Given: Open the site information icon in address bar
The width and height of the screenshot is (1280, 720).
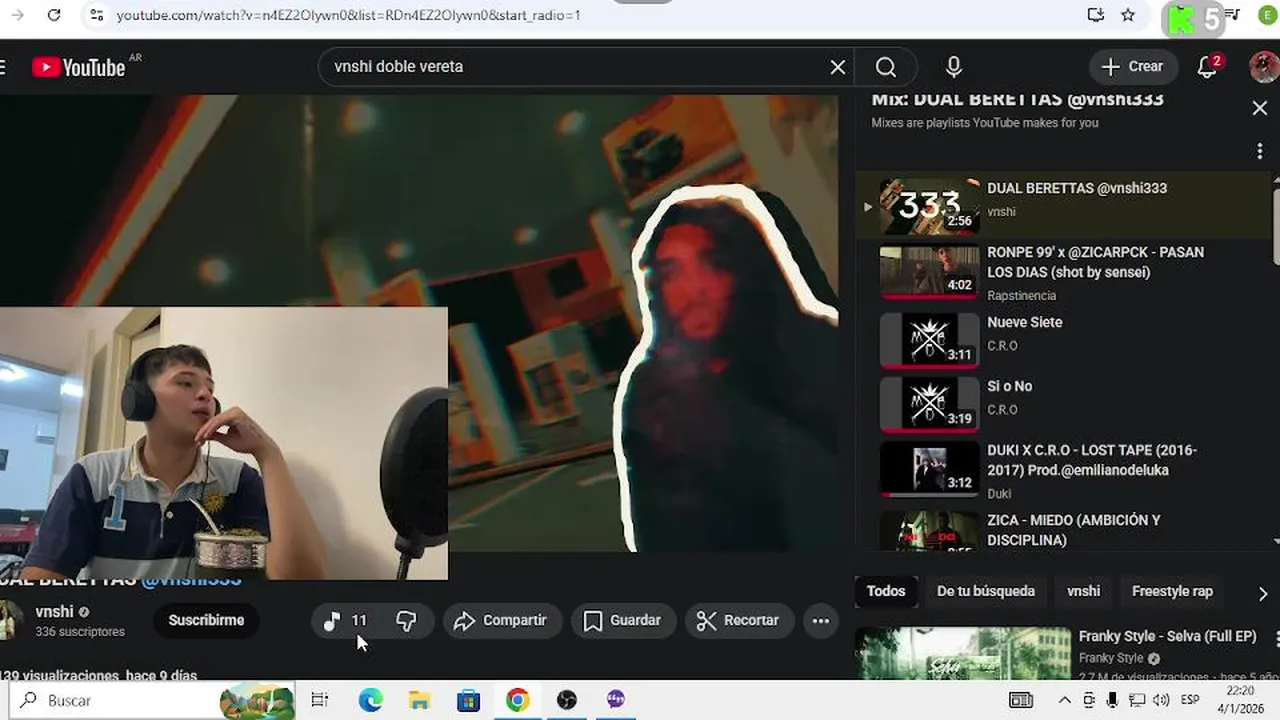Looking at the screenshot, I should click(96, 15).
